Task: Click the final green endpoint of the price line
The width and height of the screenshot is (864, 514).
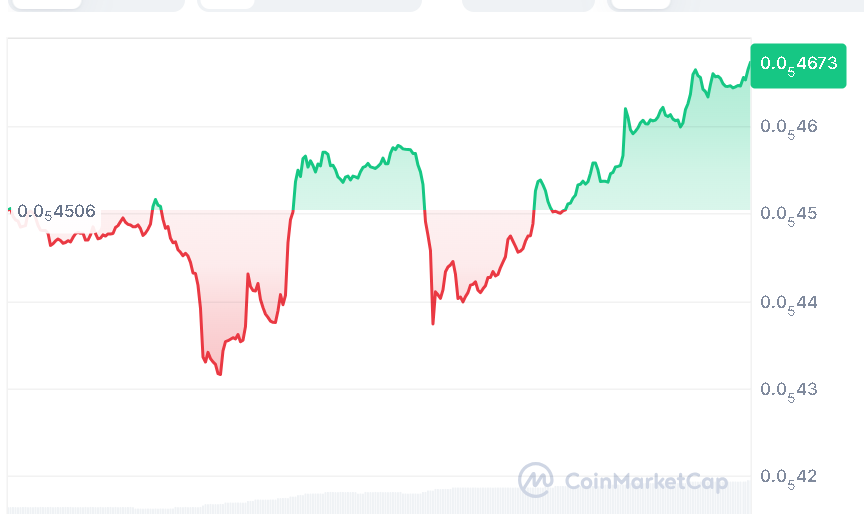Action: (x=749, y=63)
